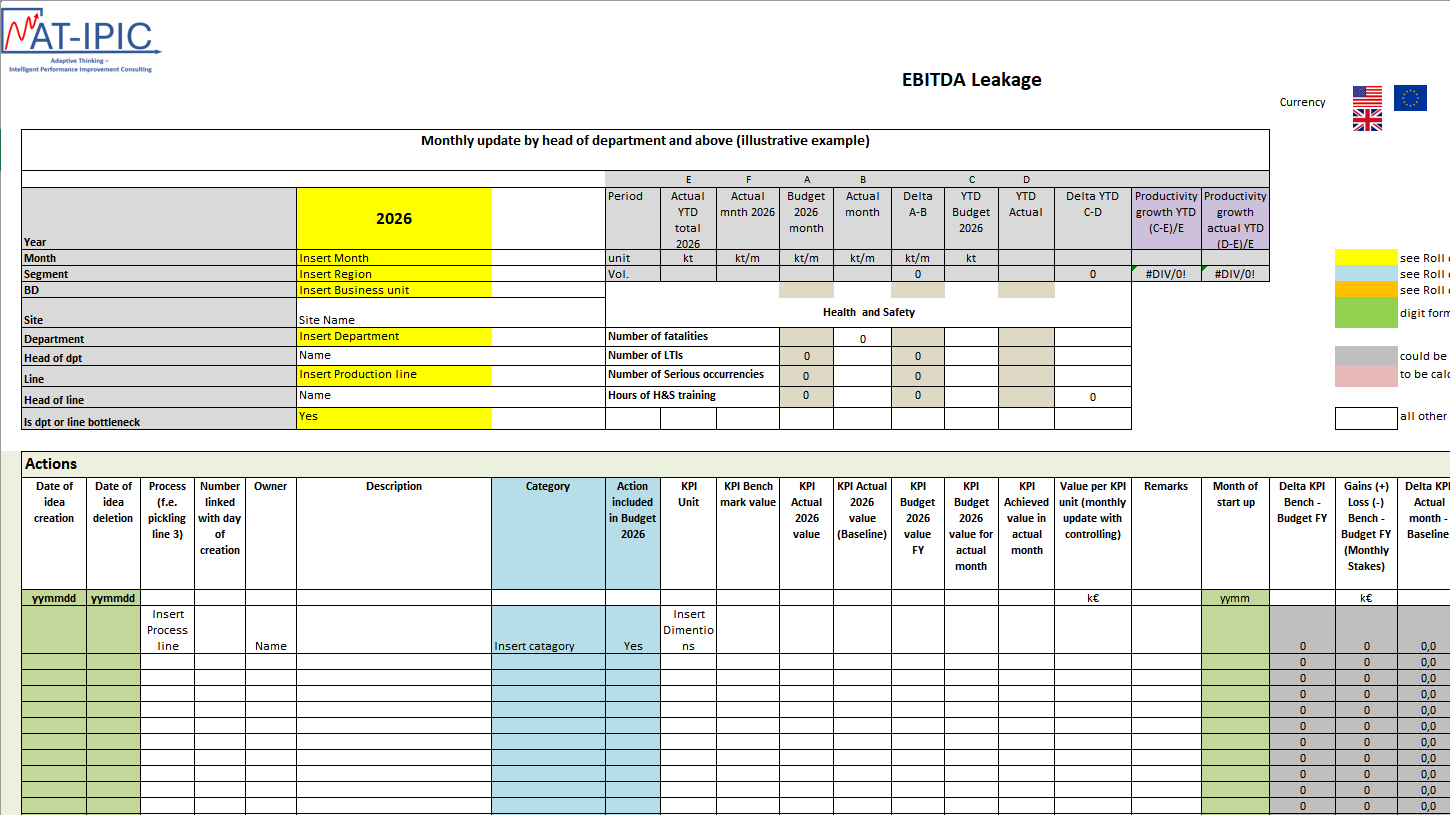Click the gray legend color swatch
Screen dimensions: 1450x815
pyautogui.click(x=1366, y=356)
